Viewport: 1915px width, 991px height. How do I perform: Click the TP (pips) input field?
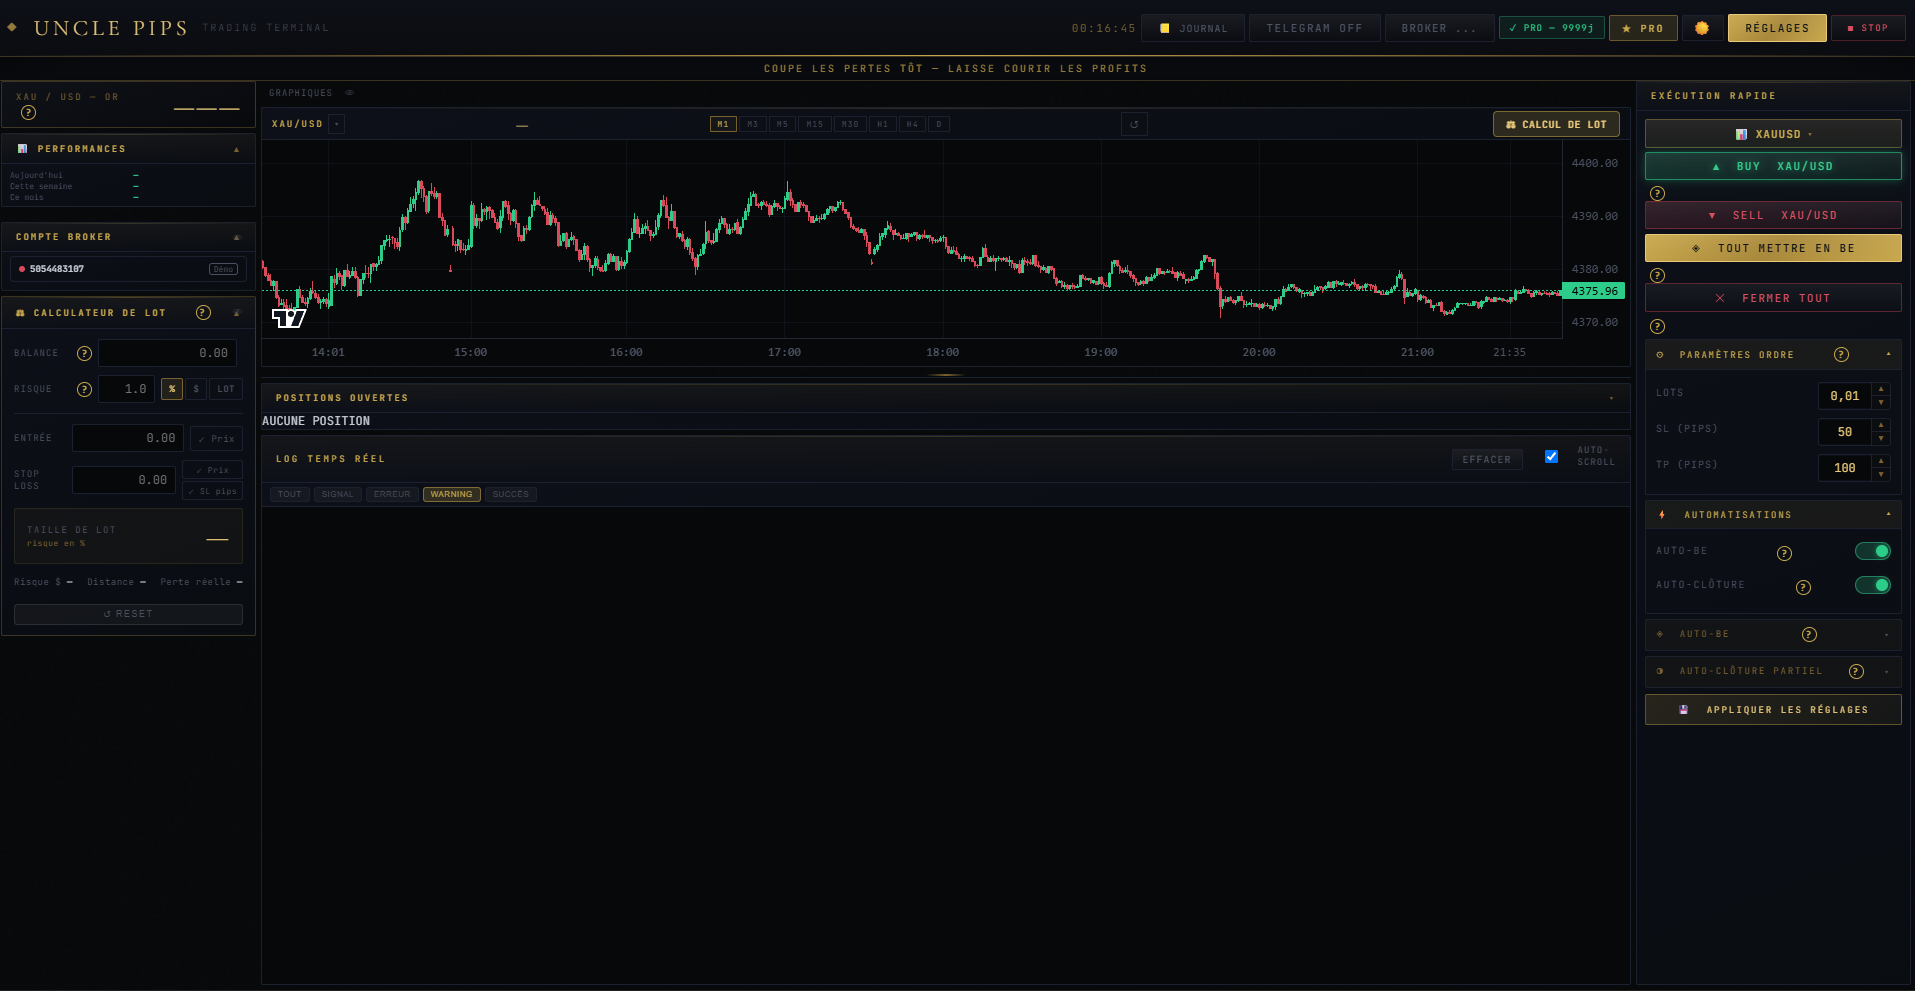pos(1844,467)
